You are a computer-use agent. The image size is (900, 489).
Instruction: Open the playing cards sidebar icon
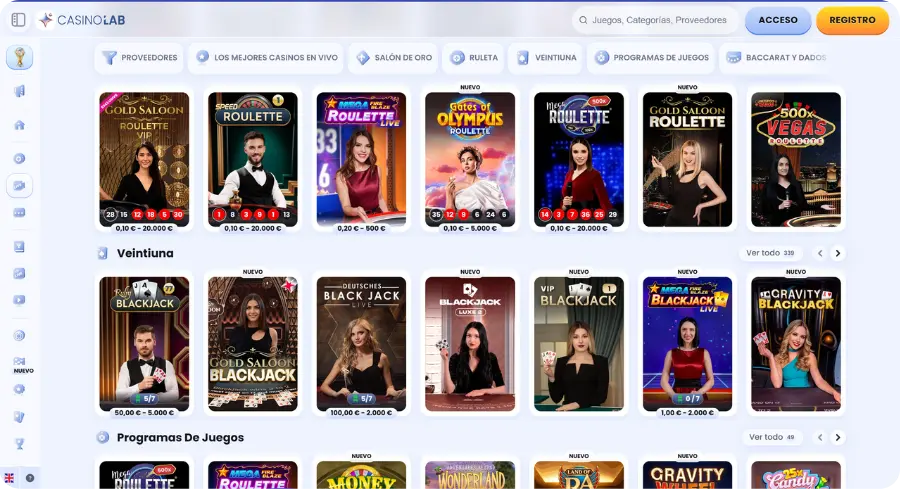20,417
